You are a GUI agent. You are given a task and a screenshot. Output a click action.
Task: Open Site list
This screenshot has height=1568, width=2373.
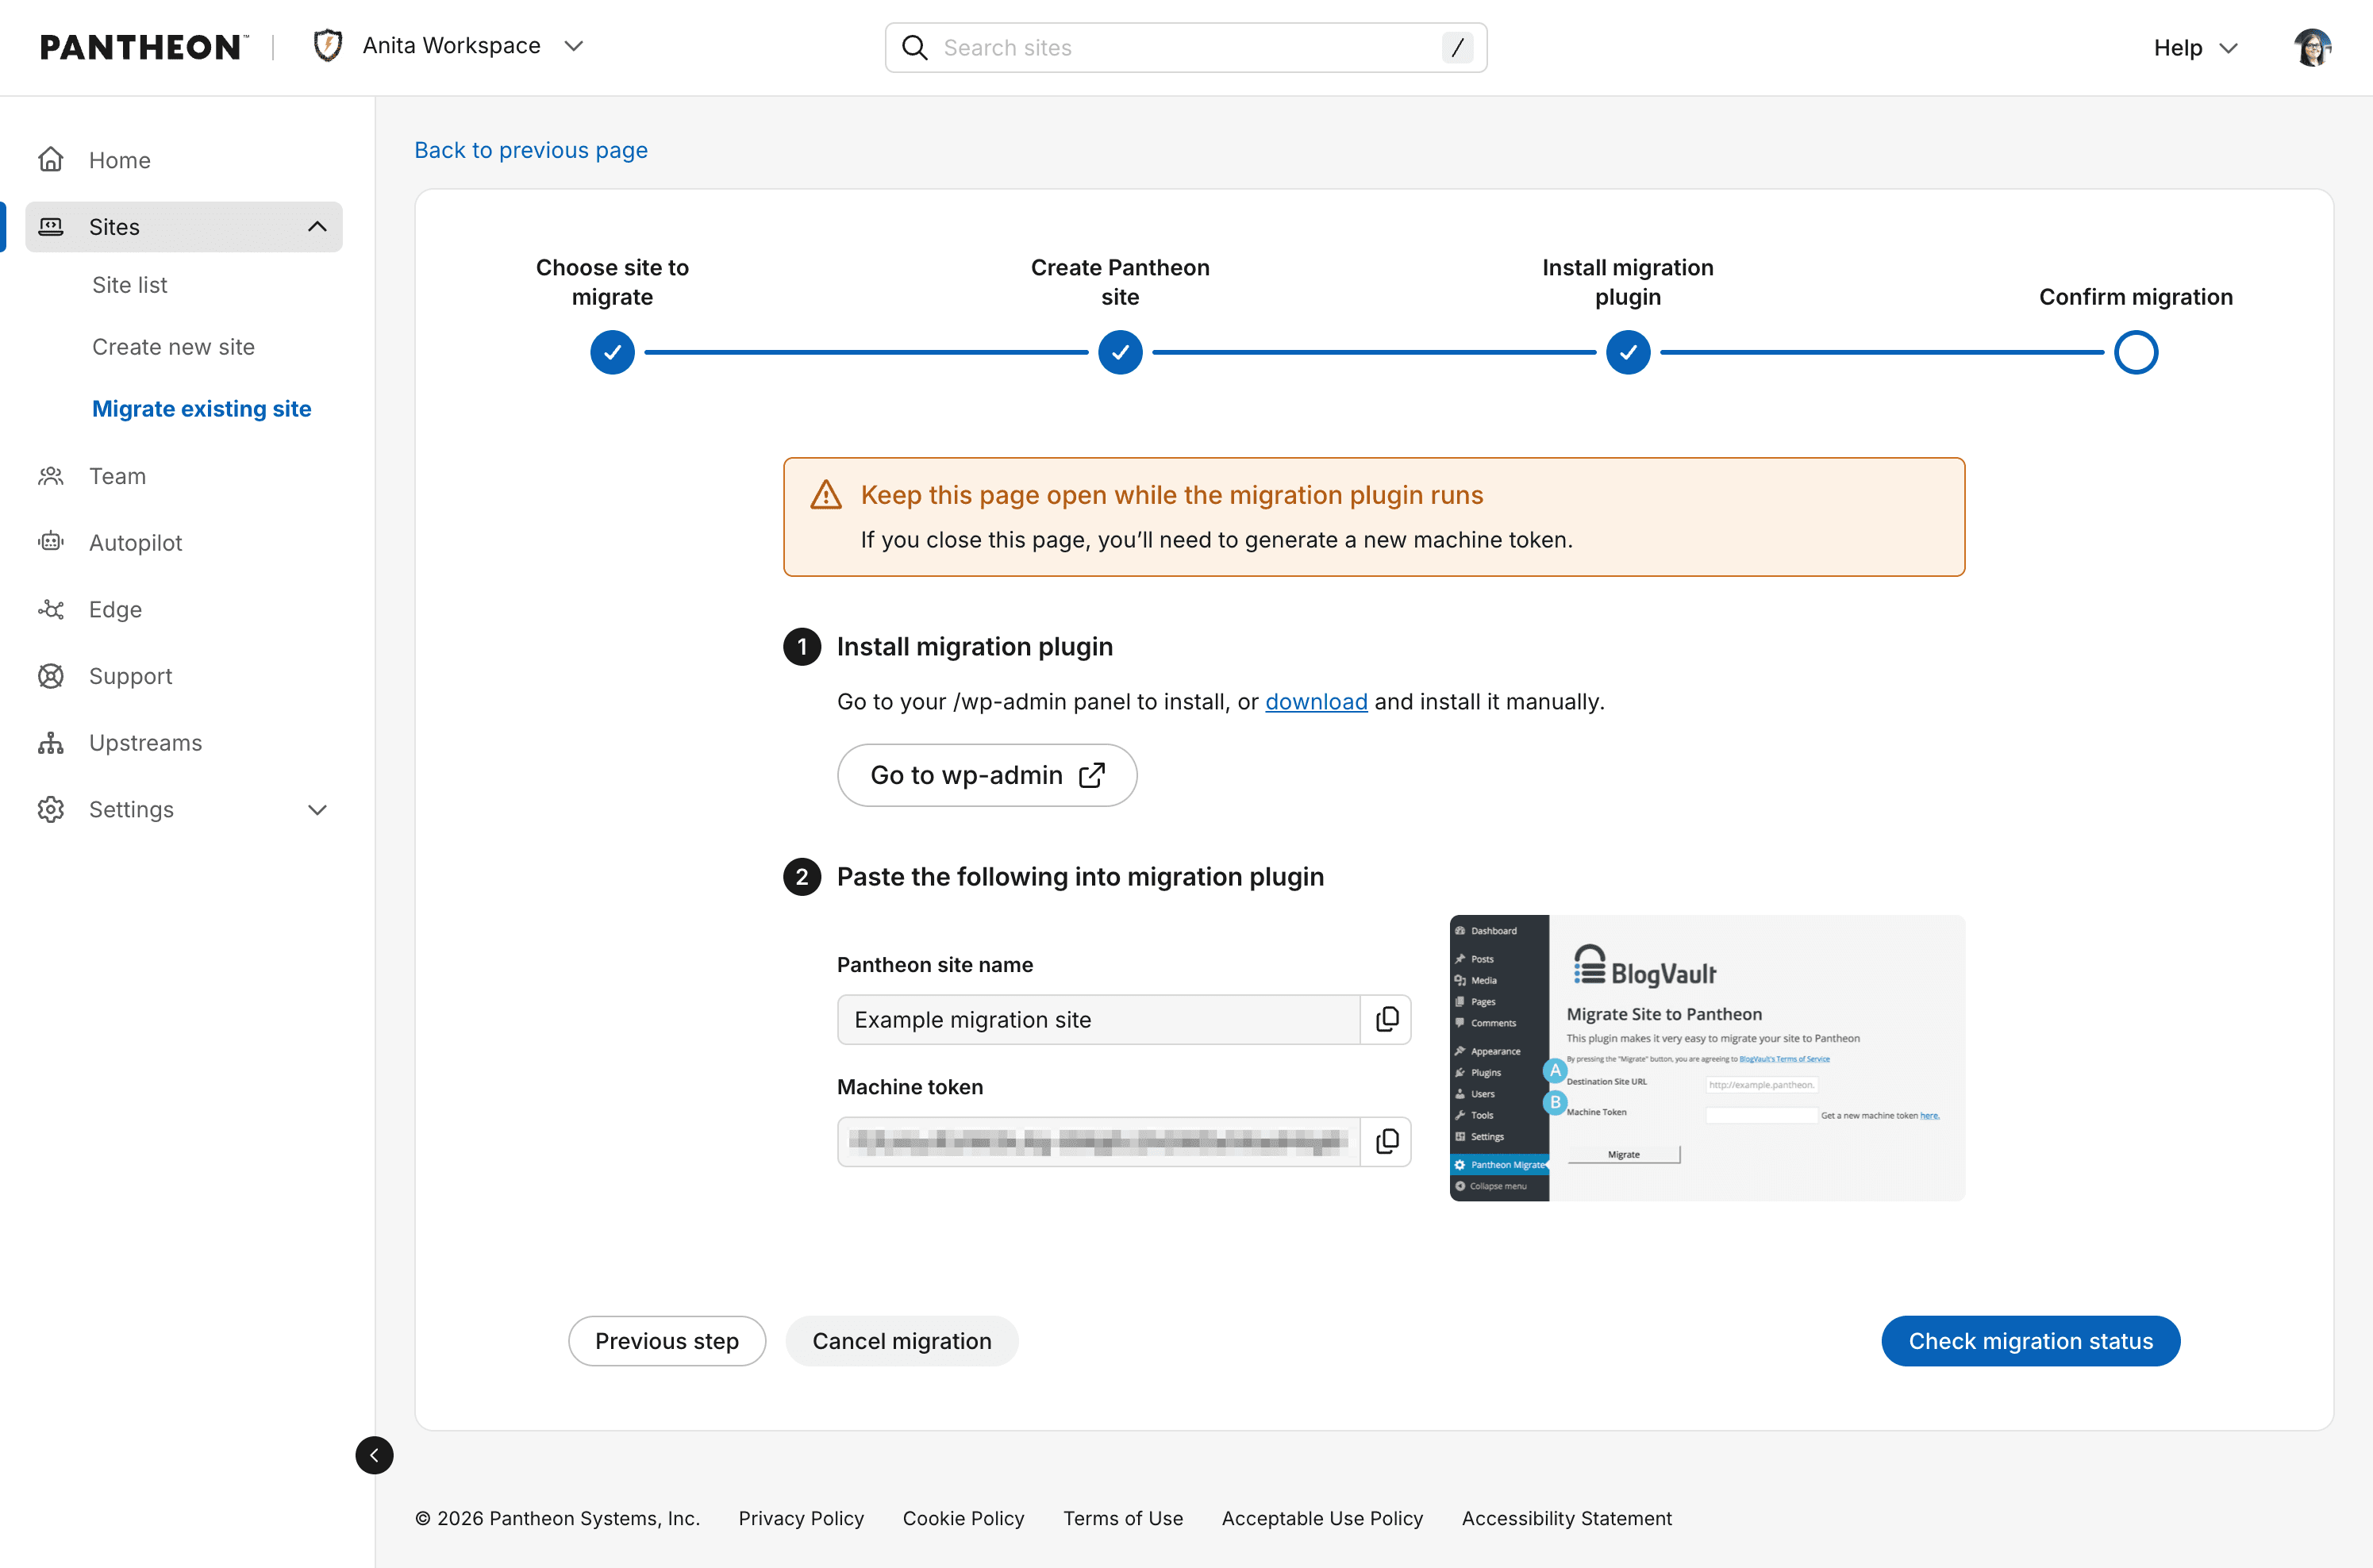(130, 285)
